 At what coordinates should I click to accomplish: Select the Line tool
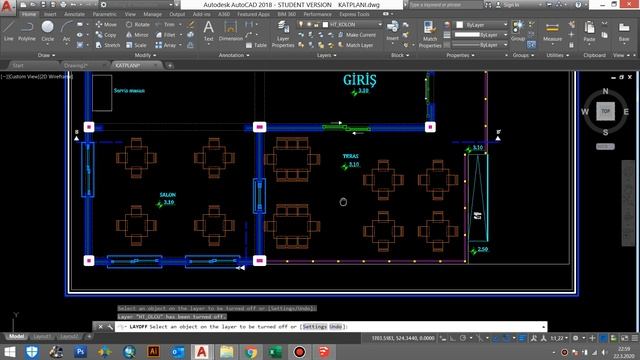(x=9, y=31)
